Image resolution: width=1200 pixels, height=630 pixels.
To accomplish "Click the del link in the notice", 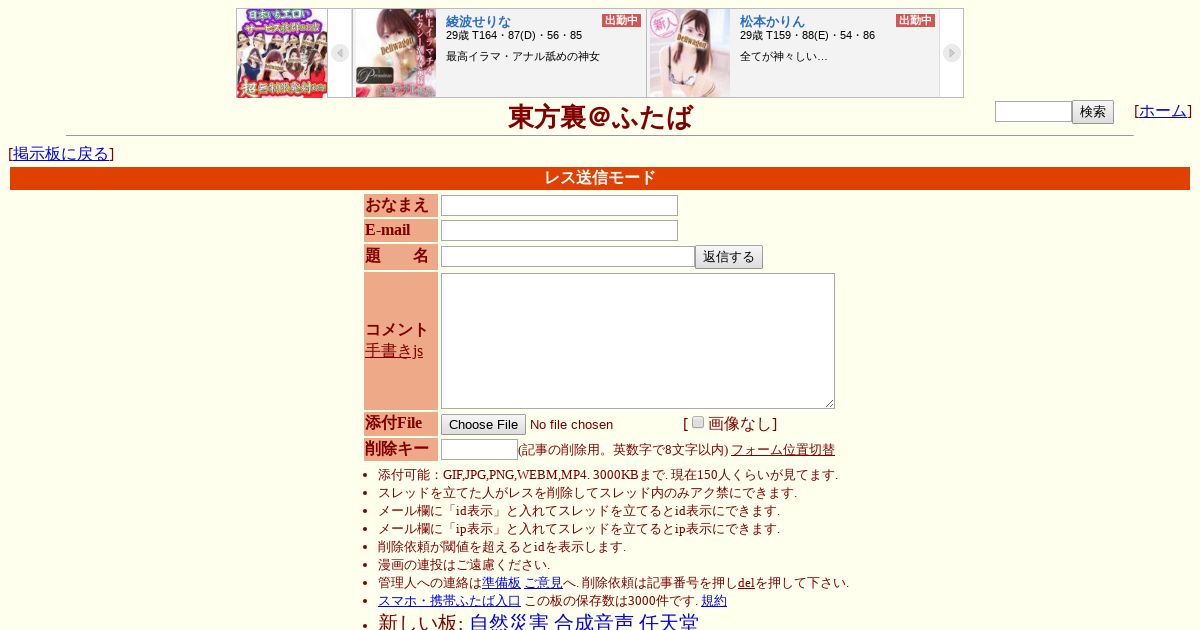I will point(746,583).
